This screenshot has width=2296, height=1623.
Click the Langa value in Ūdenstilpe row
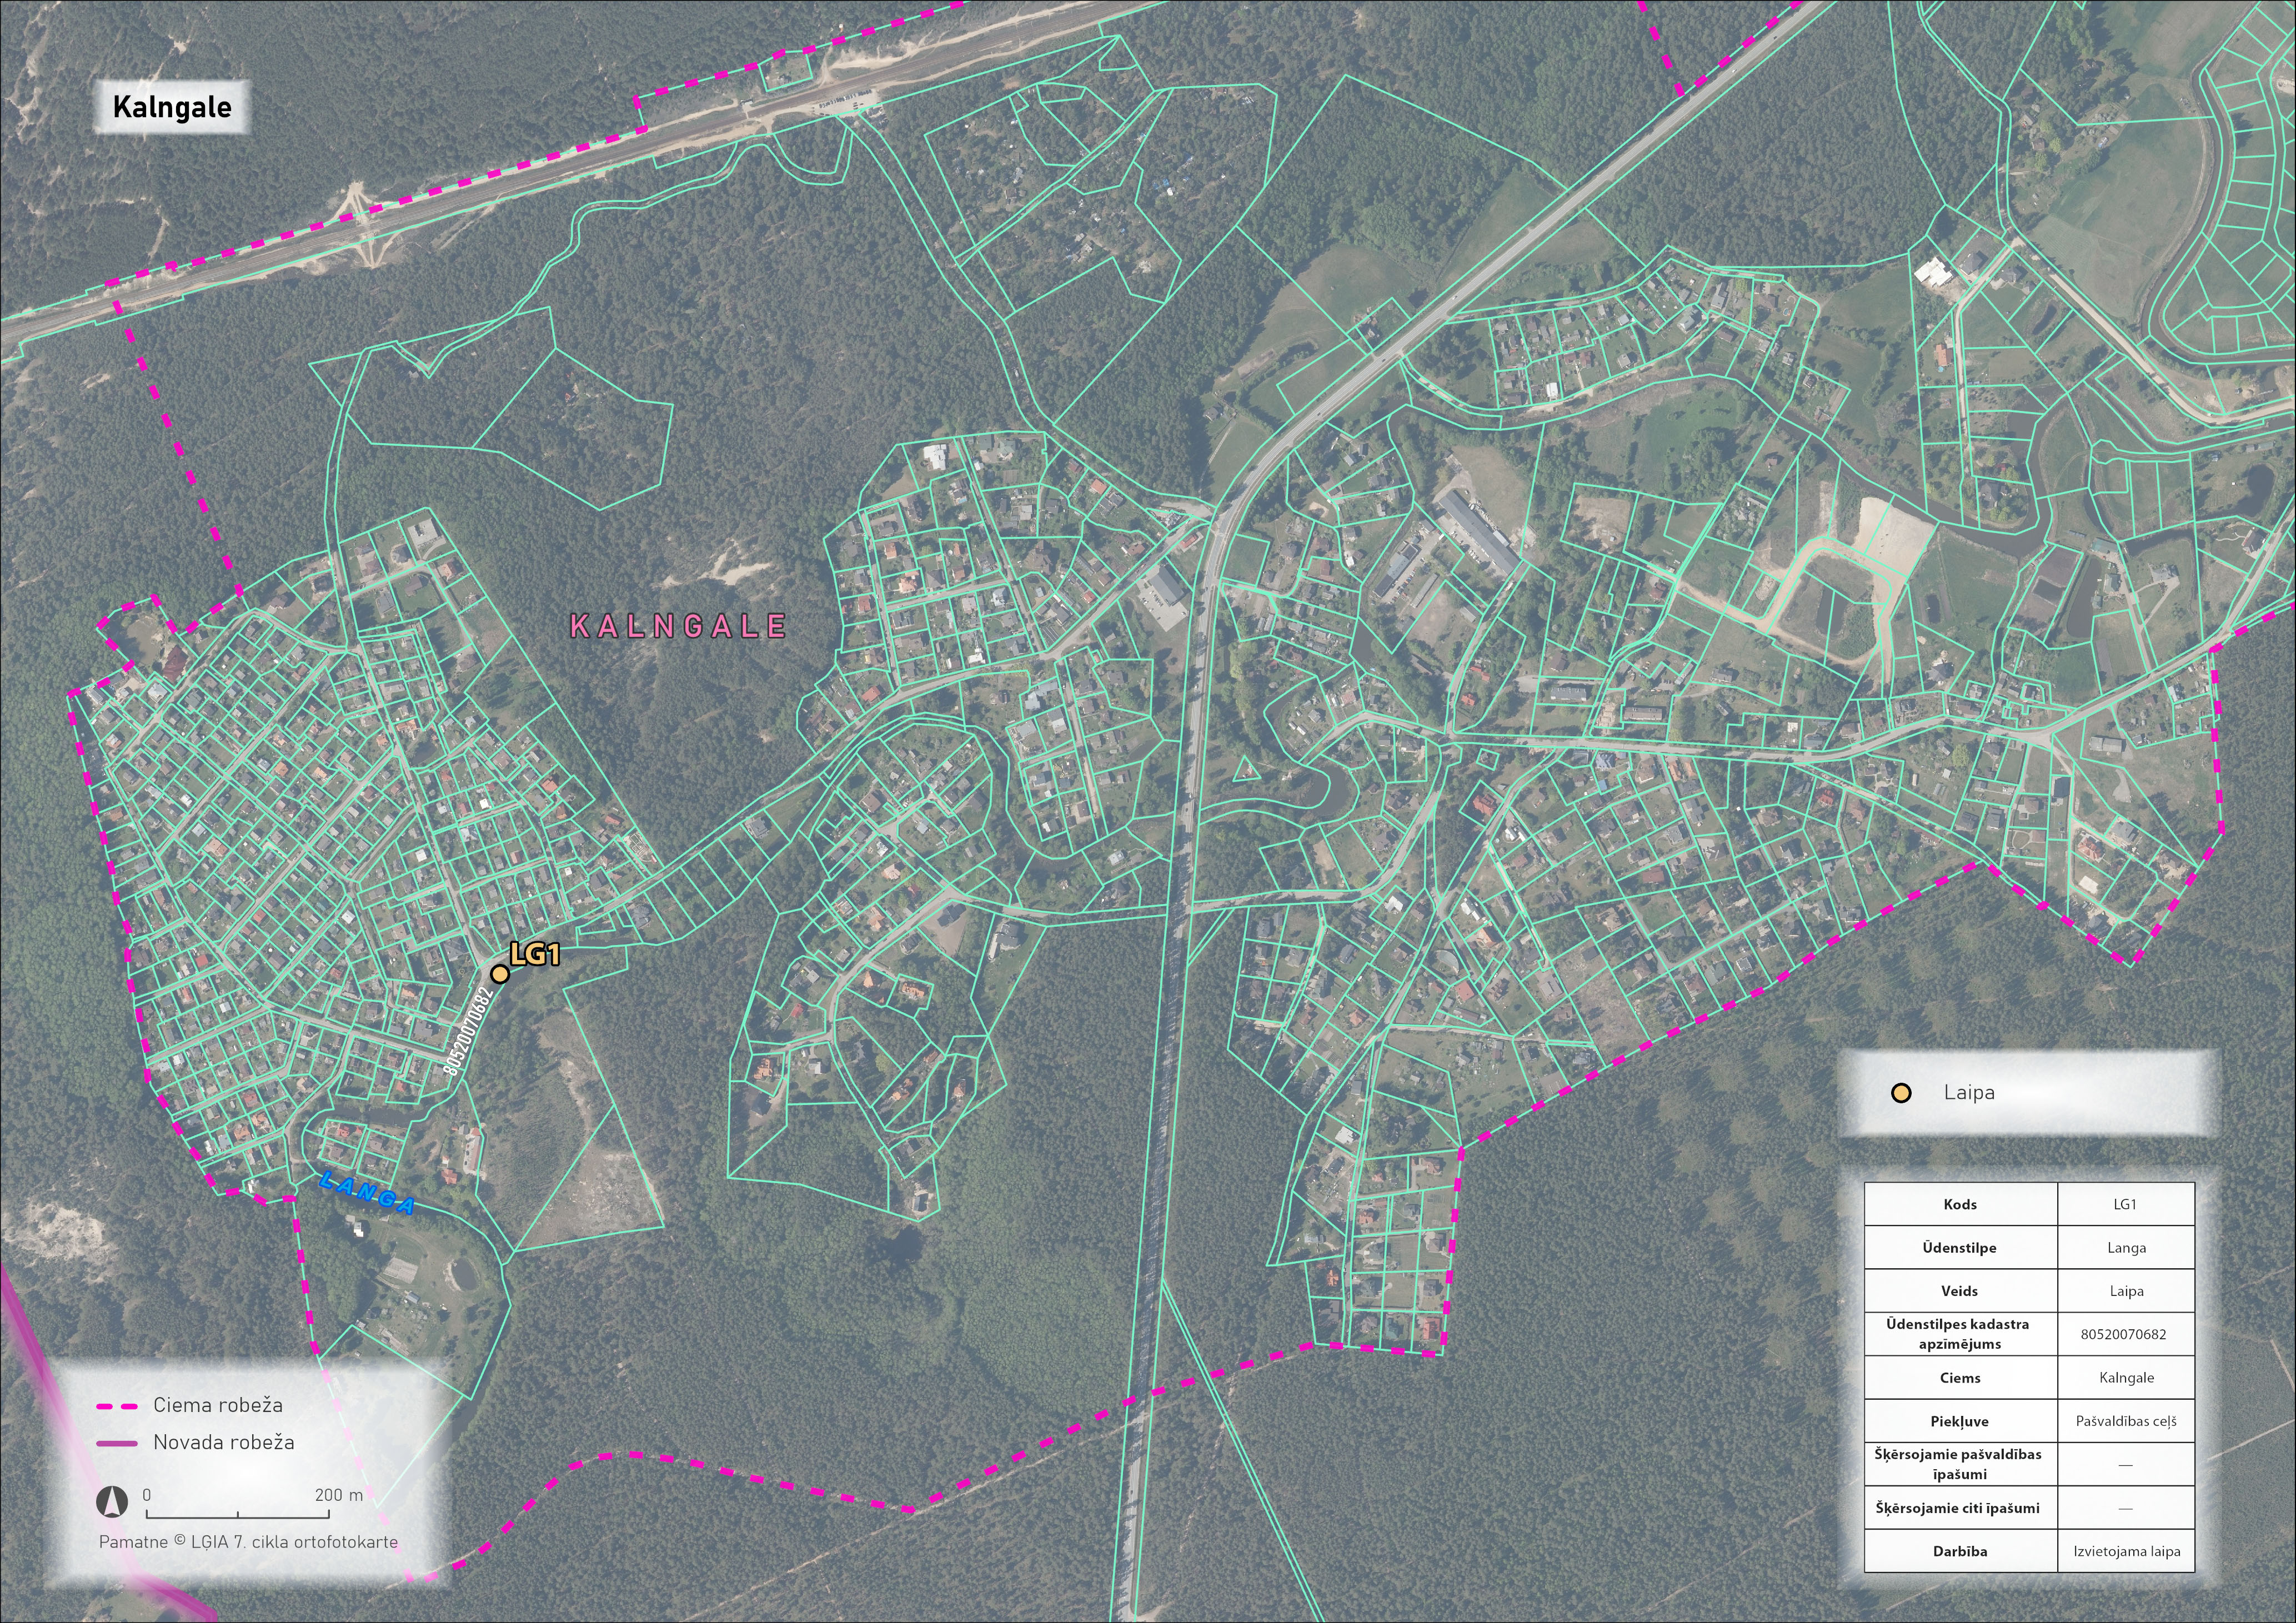click(2126, 1248)
